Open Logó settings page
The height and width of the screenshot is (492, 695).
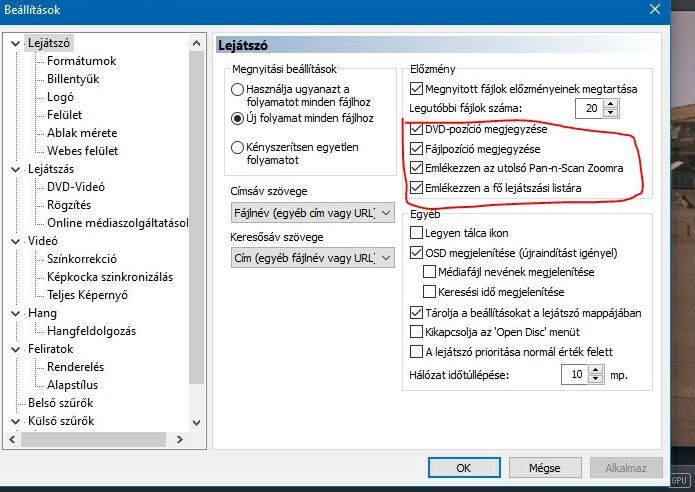coord(60,97)
